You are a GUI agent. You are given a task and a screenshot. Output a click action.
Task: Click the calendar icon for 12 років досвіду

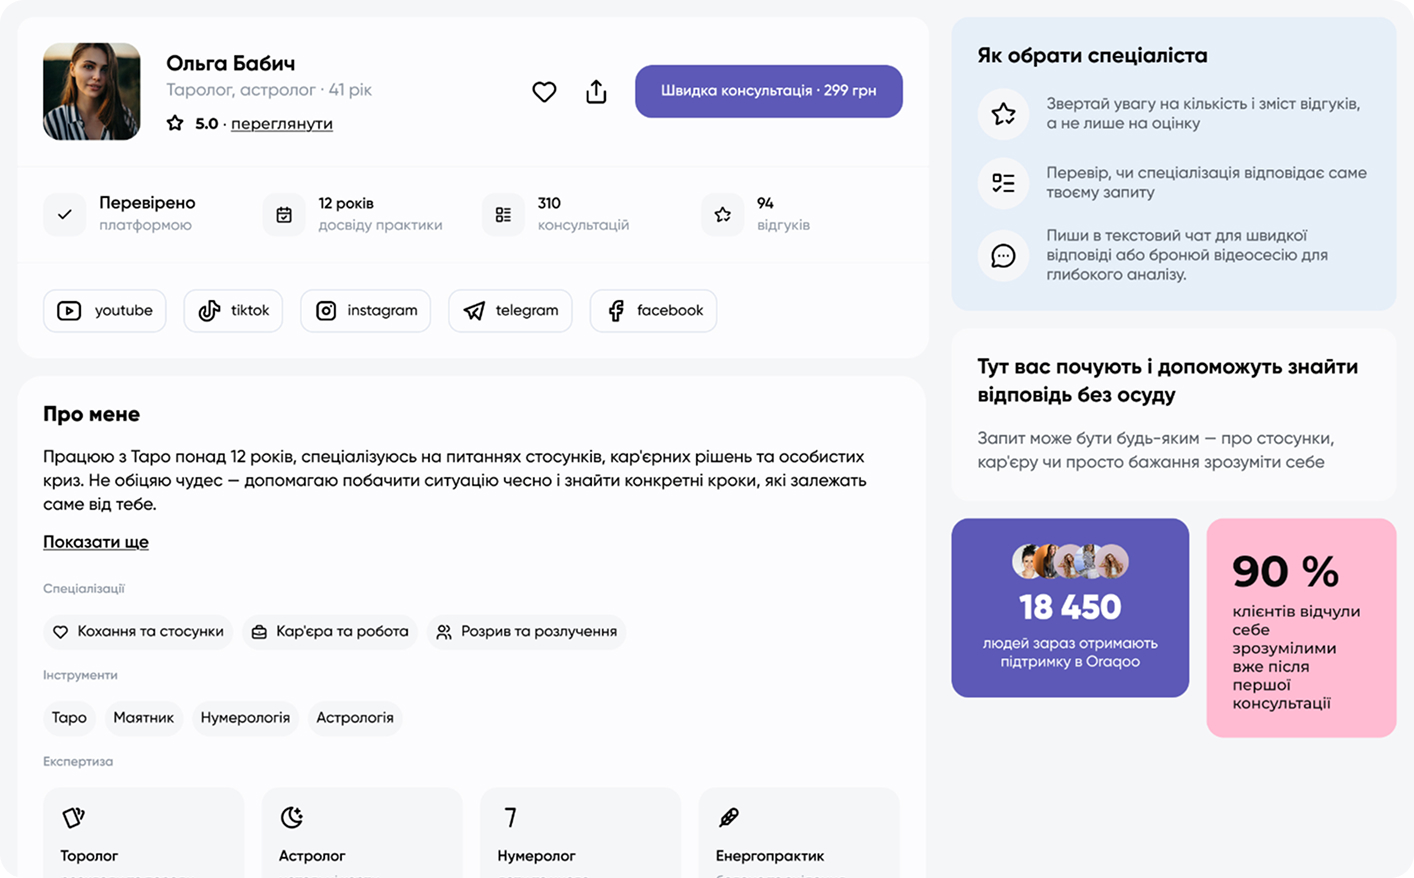pos(284,214)
